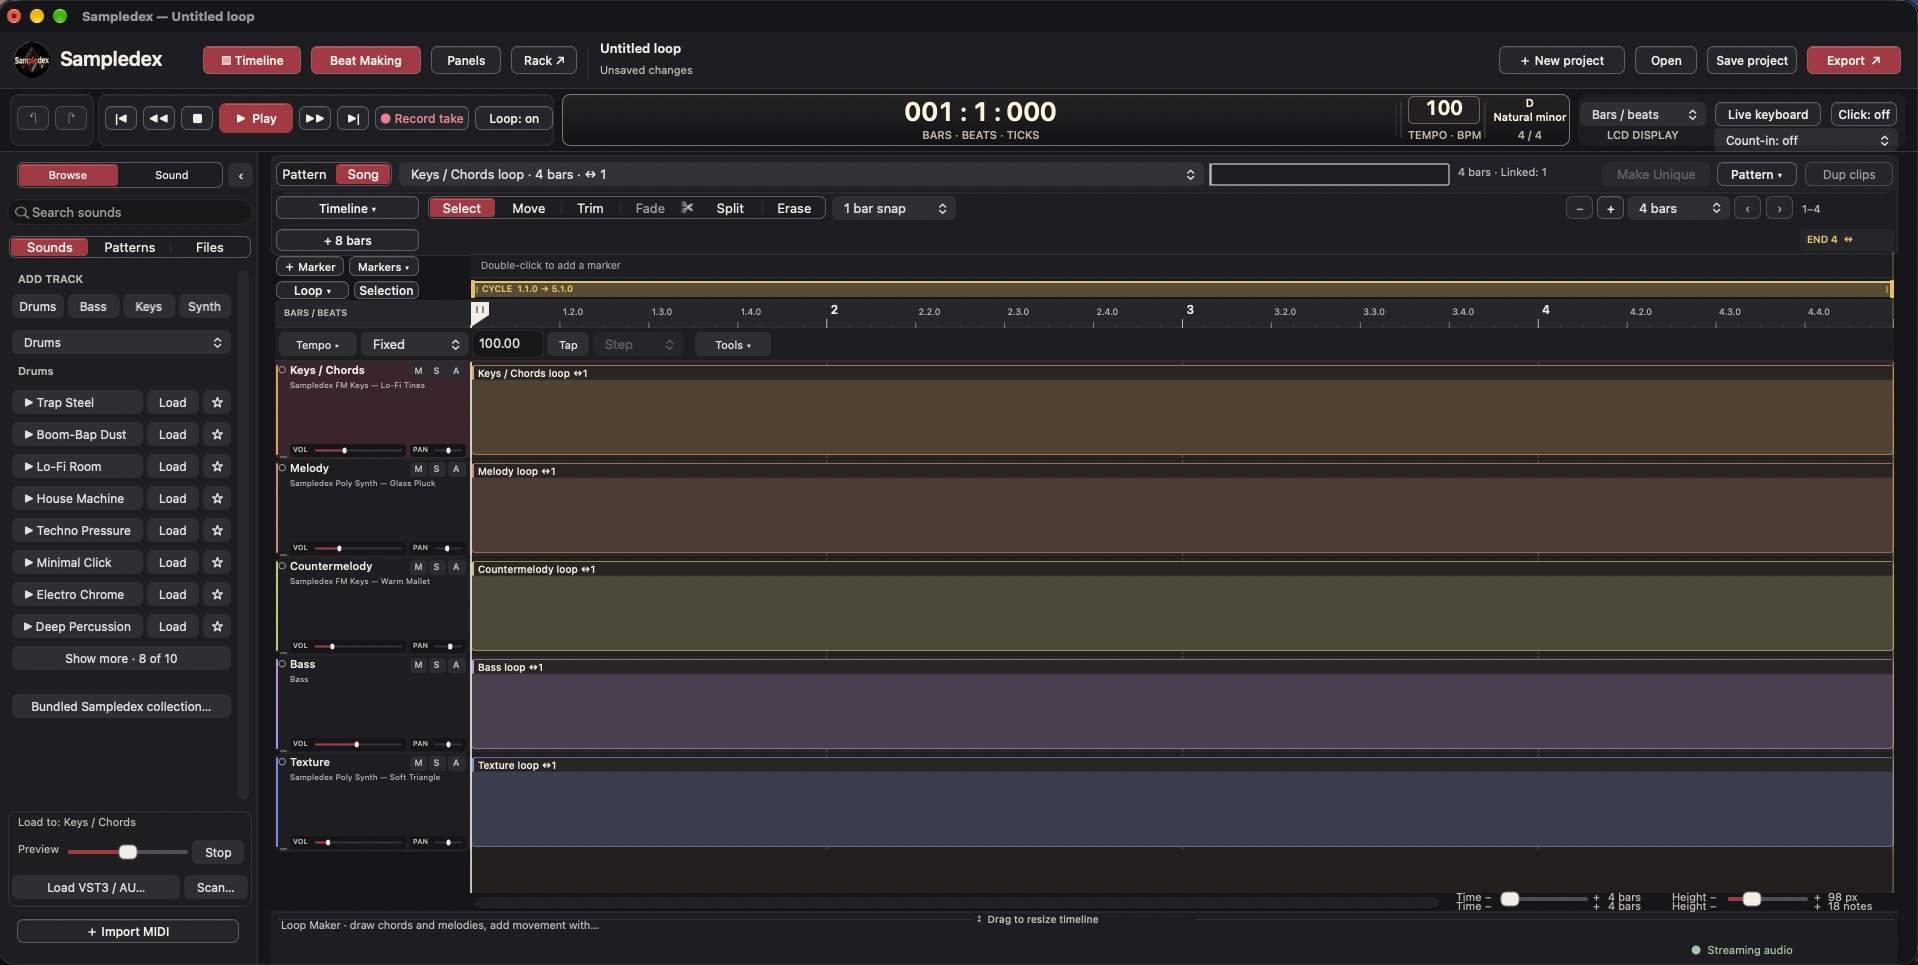This screenshot has width=1918, height=965.
Task: Click Save project
Action: coord(1751,60)
